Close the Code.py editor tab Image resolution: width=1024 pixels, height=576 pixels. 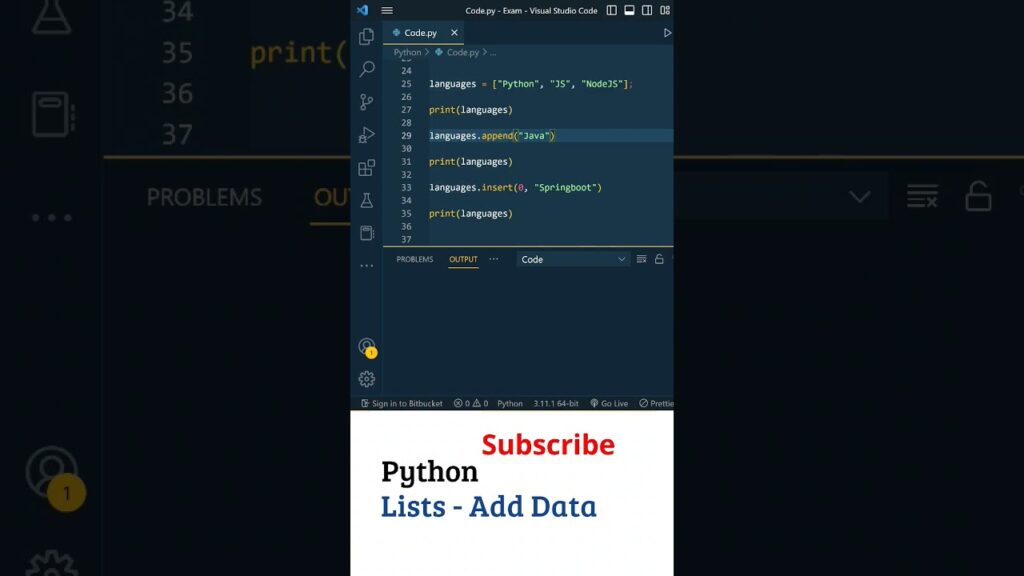tap(454, 33)
